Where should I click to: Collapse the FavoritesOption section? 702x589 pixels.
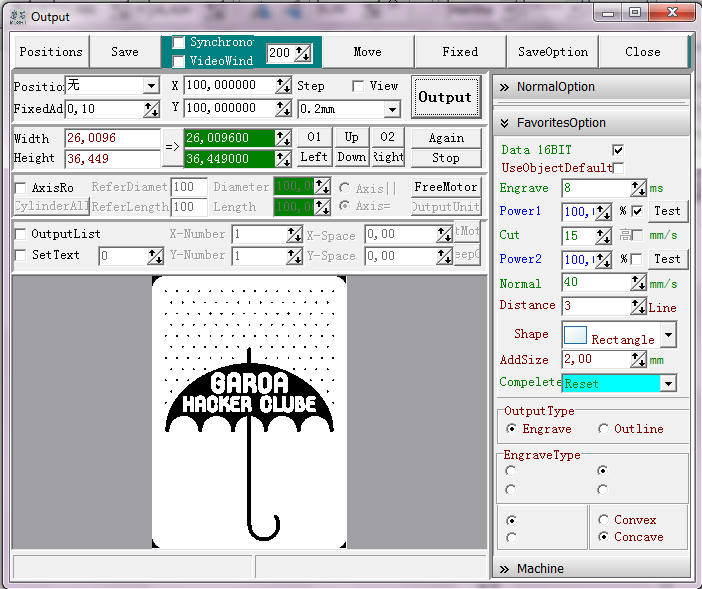591,123
